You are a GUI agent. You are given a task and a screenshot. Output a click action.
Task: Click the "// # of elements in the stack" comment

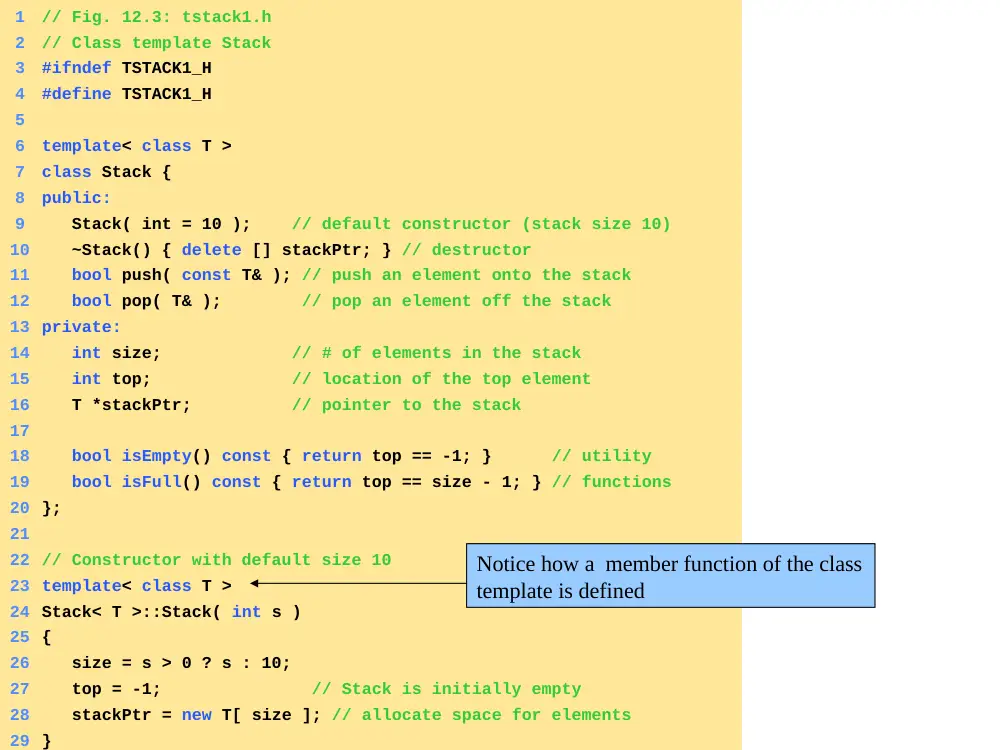click(437, 353)
